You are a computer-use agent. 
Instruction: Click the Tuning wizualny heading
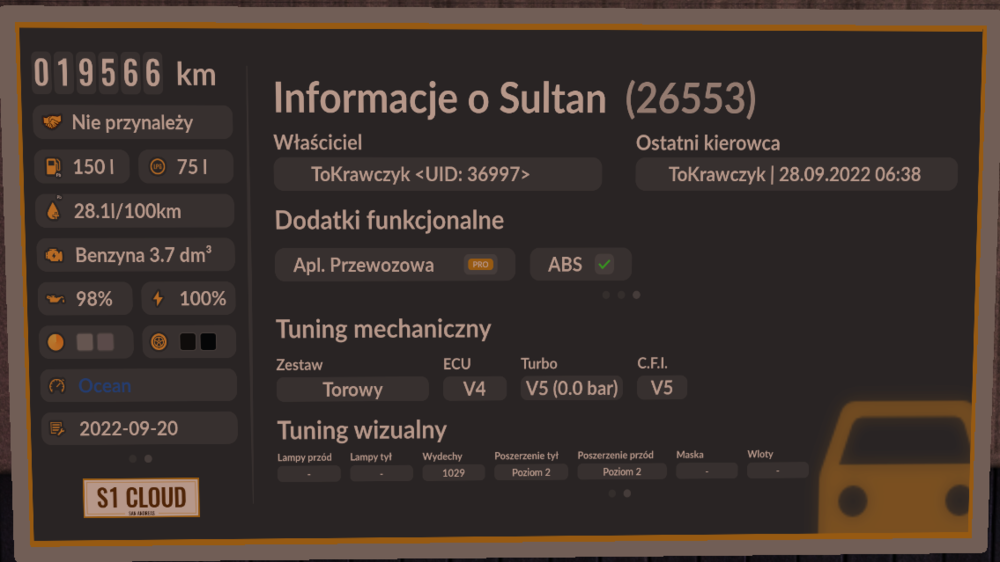pos(362,431)
